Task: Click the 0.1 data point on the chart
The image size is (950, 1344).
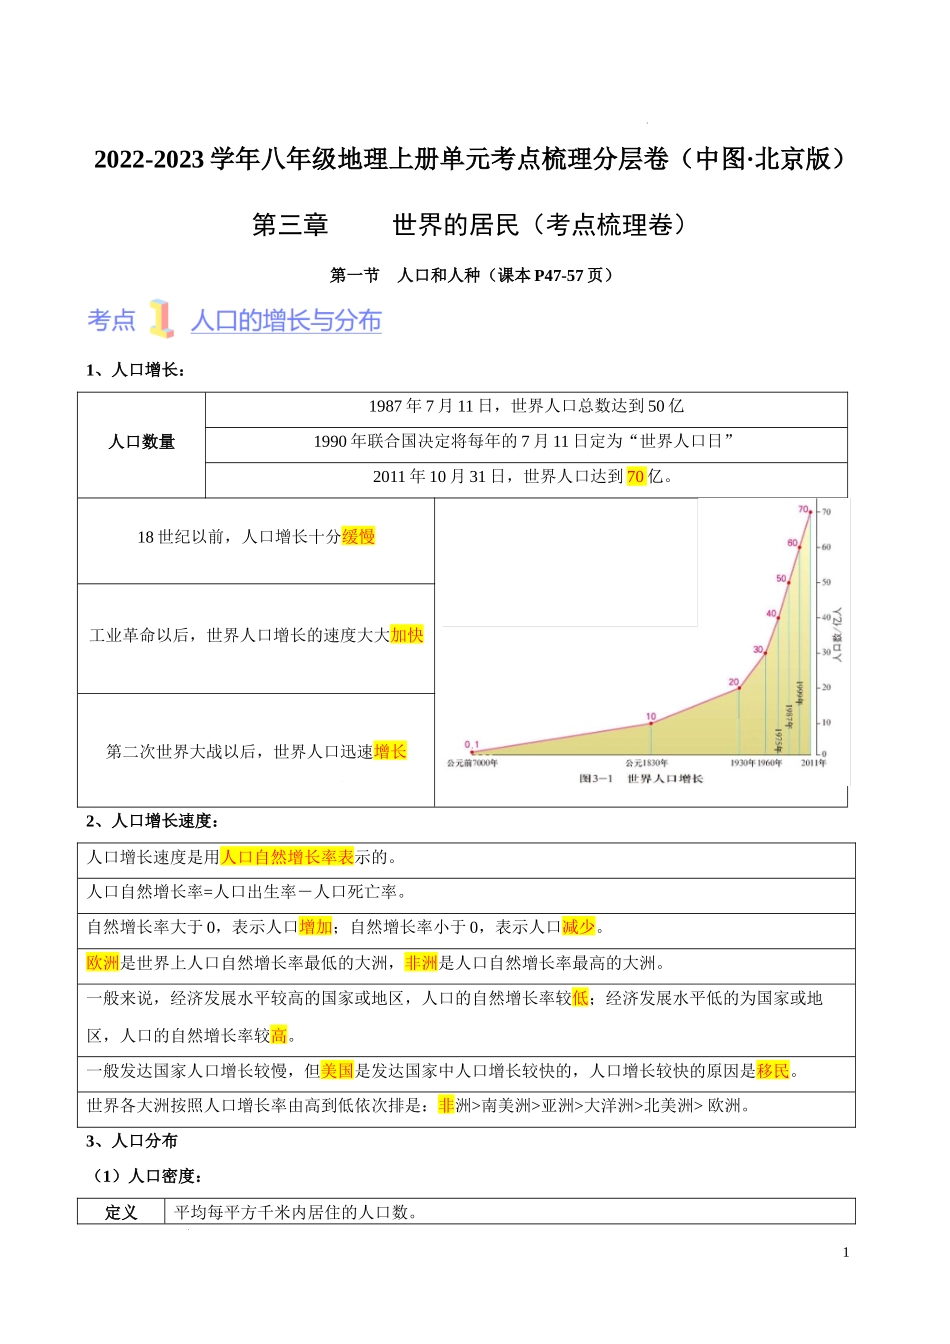Action: (472, 752)
